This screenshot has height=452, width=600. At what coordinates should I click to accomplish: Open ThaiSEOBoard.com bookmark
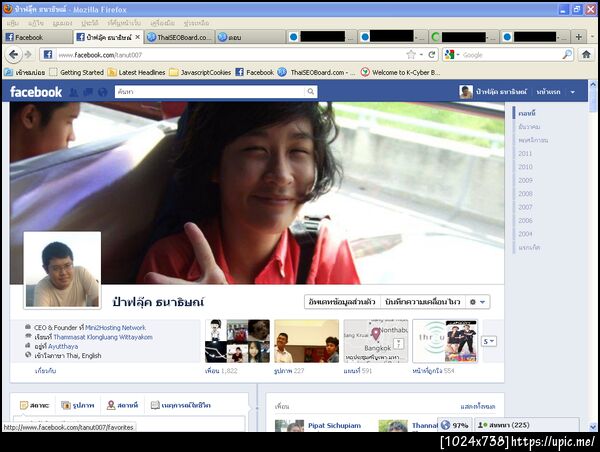tap(316, 72)
